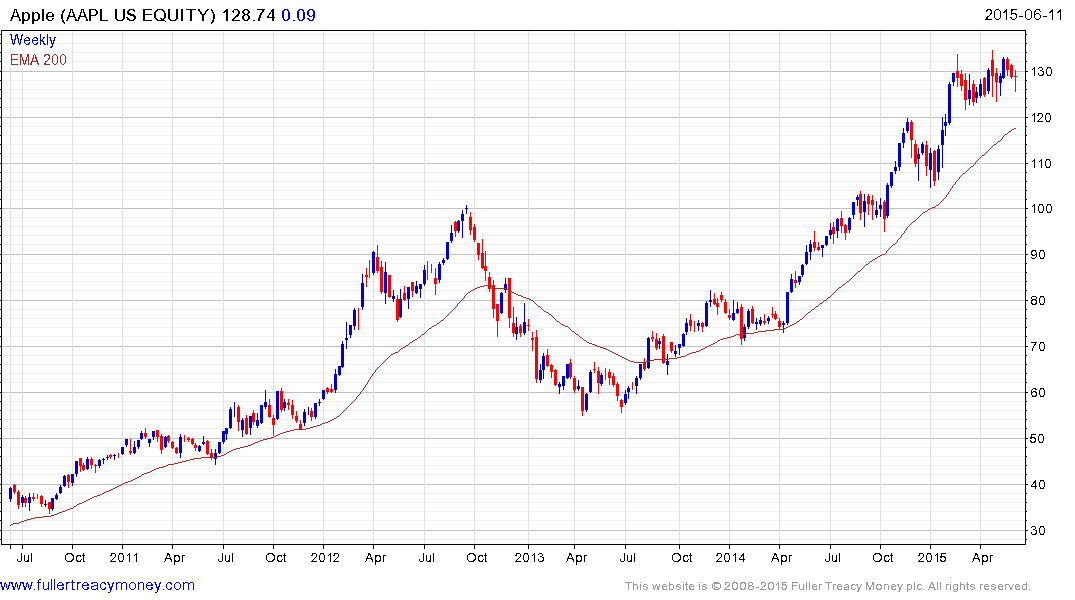The height and width of the screenshot is (600, 1075).
Task: Click the 'Oct' label just before 2012
Action: pos(276,557)
